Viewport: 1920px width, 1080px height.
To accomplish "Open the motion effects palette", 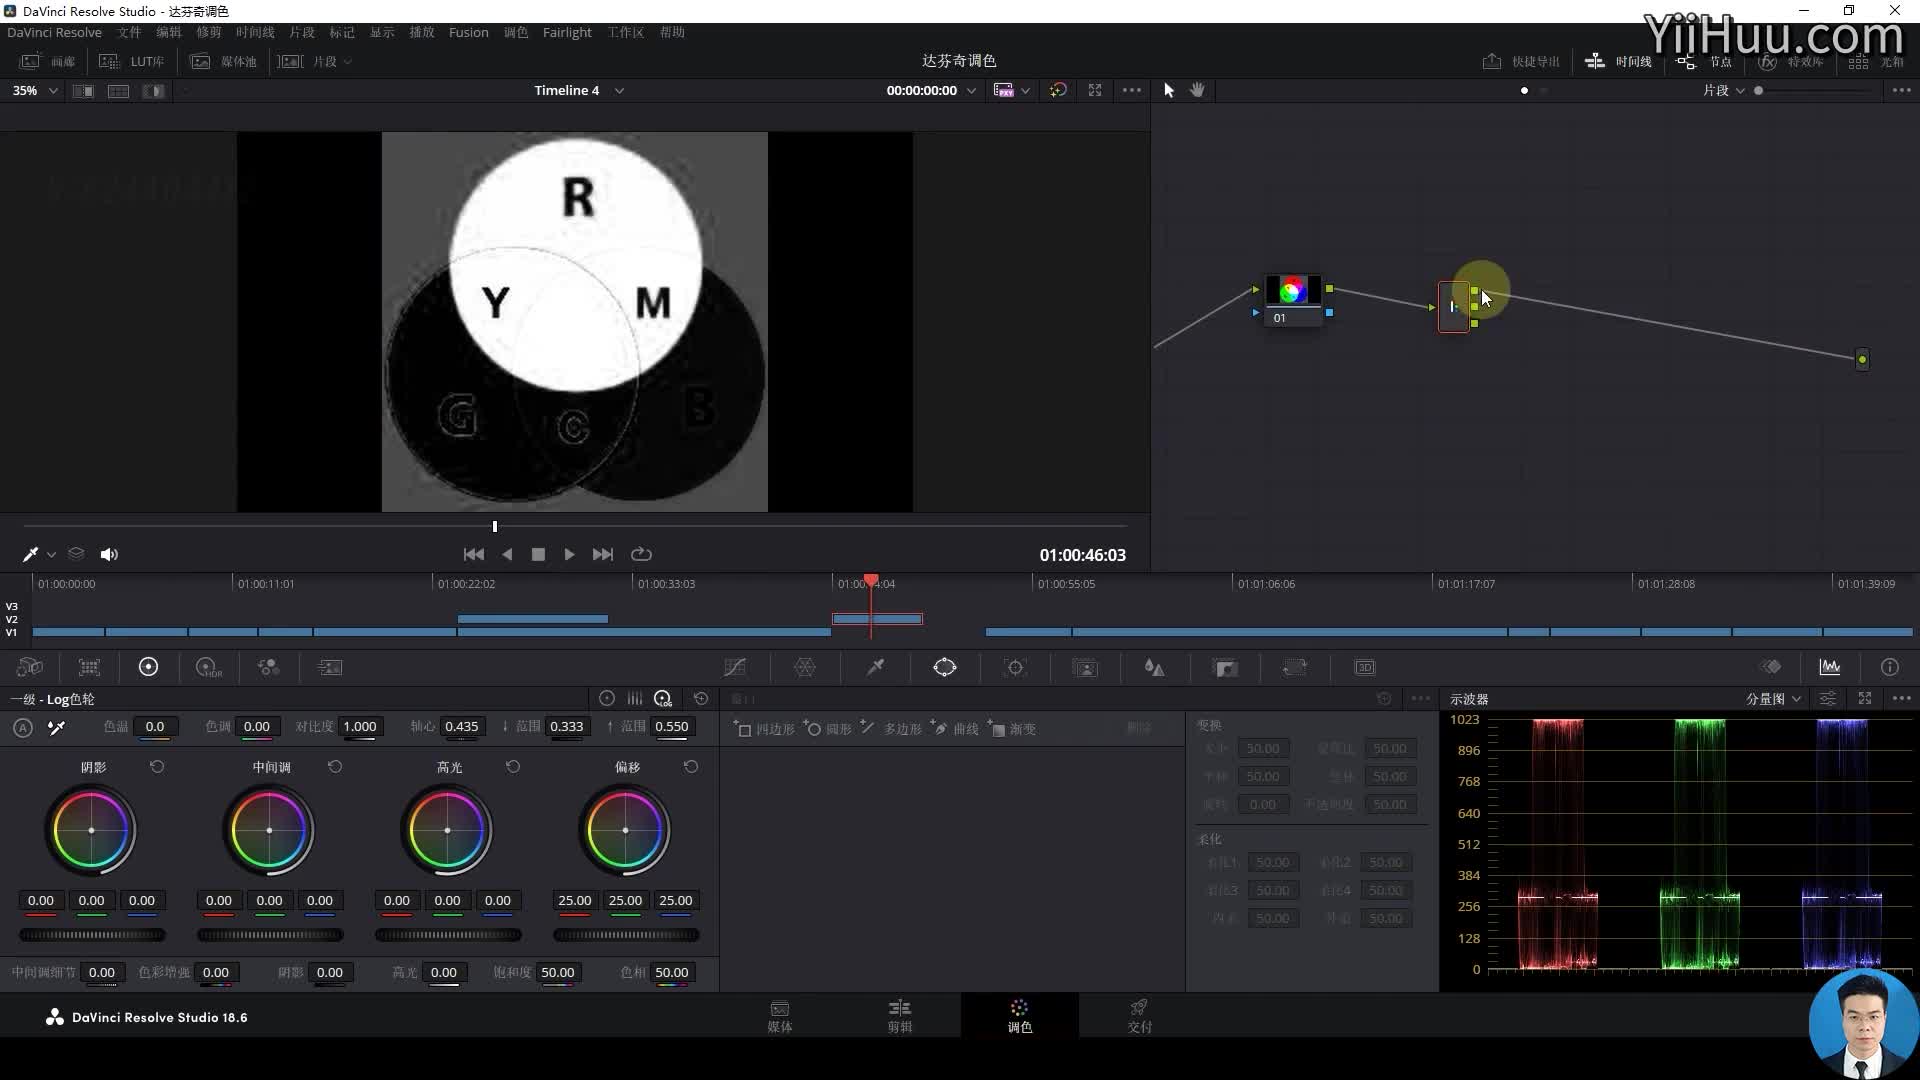I will point(330,667).
